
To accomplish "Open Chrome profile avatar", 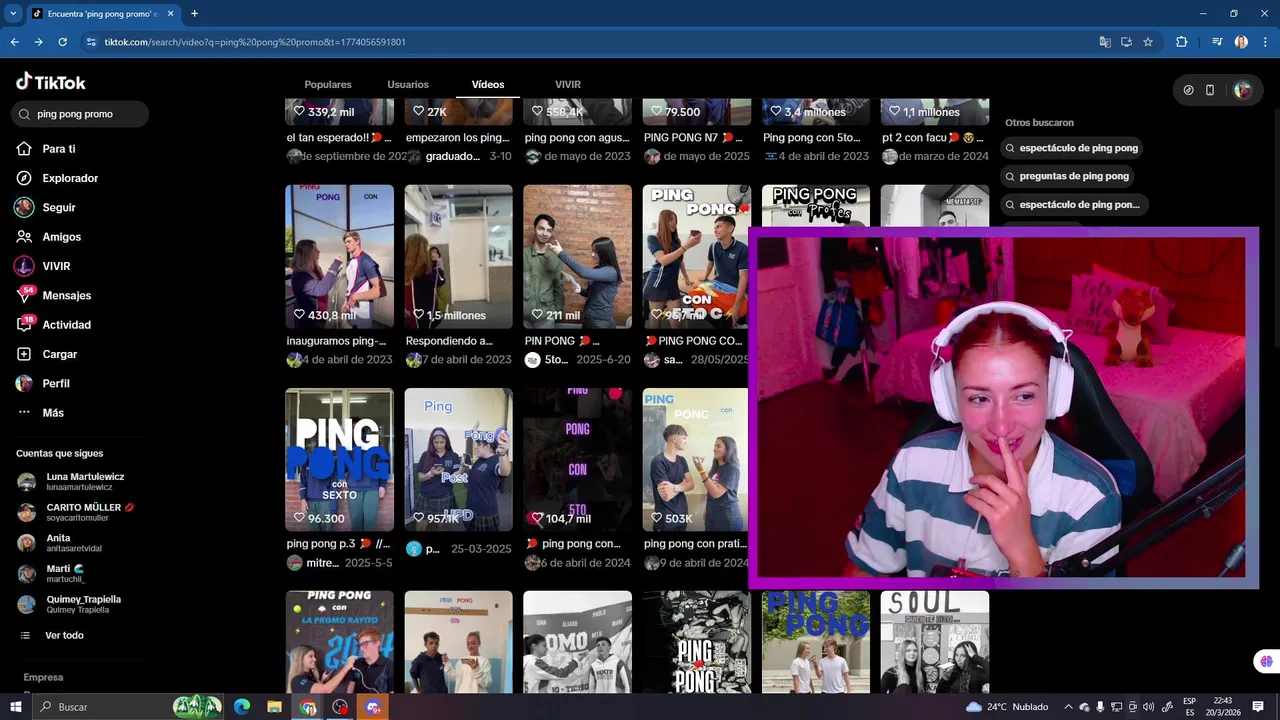I will click(x=1241, y=42).
